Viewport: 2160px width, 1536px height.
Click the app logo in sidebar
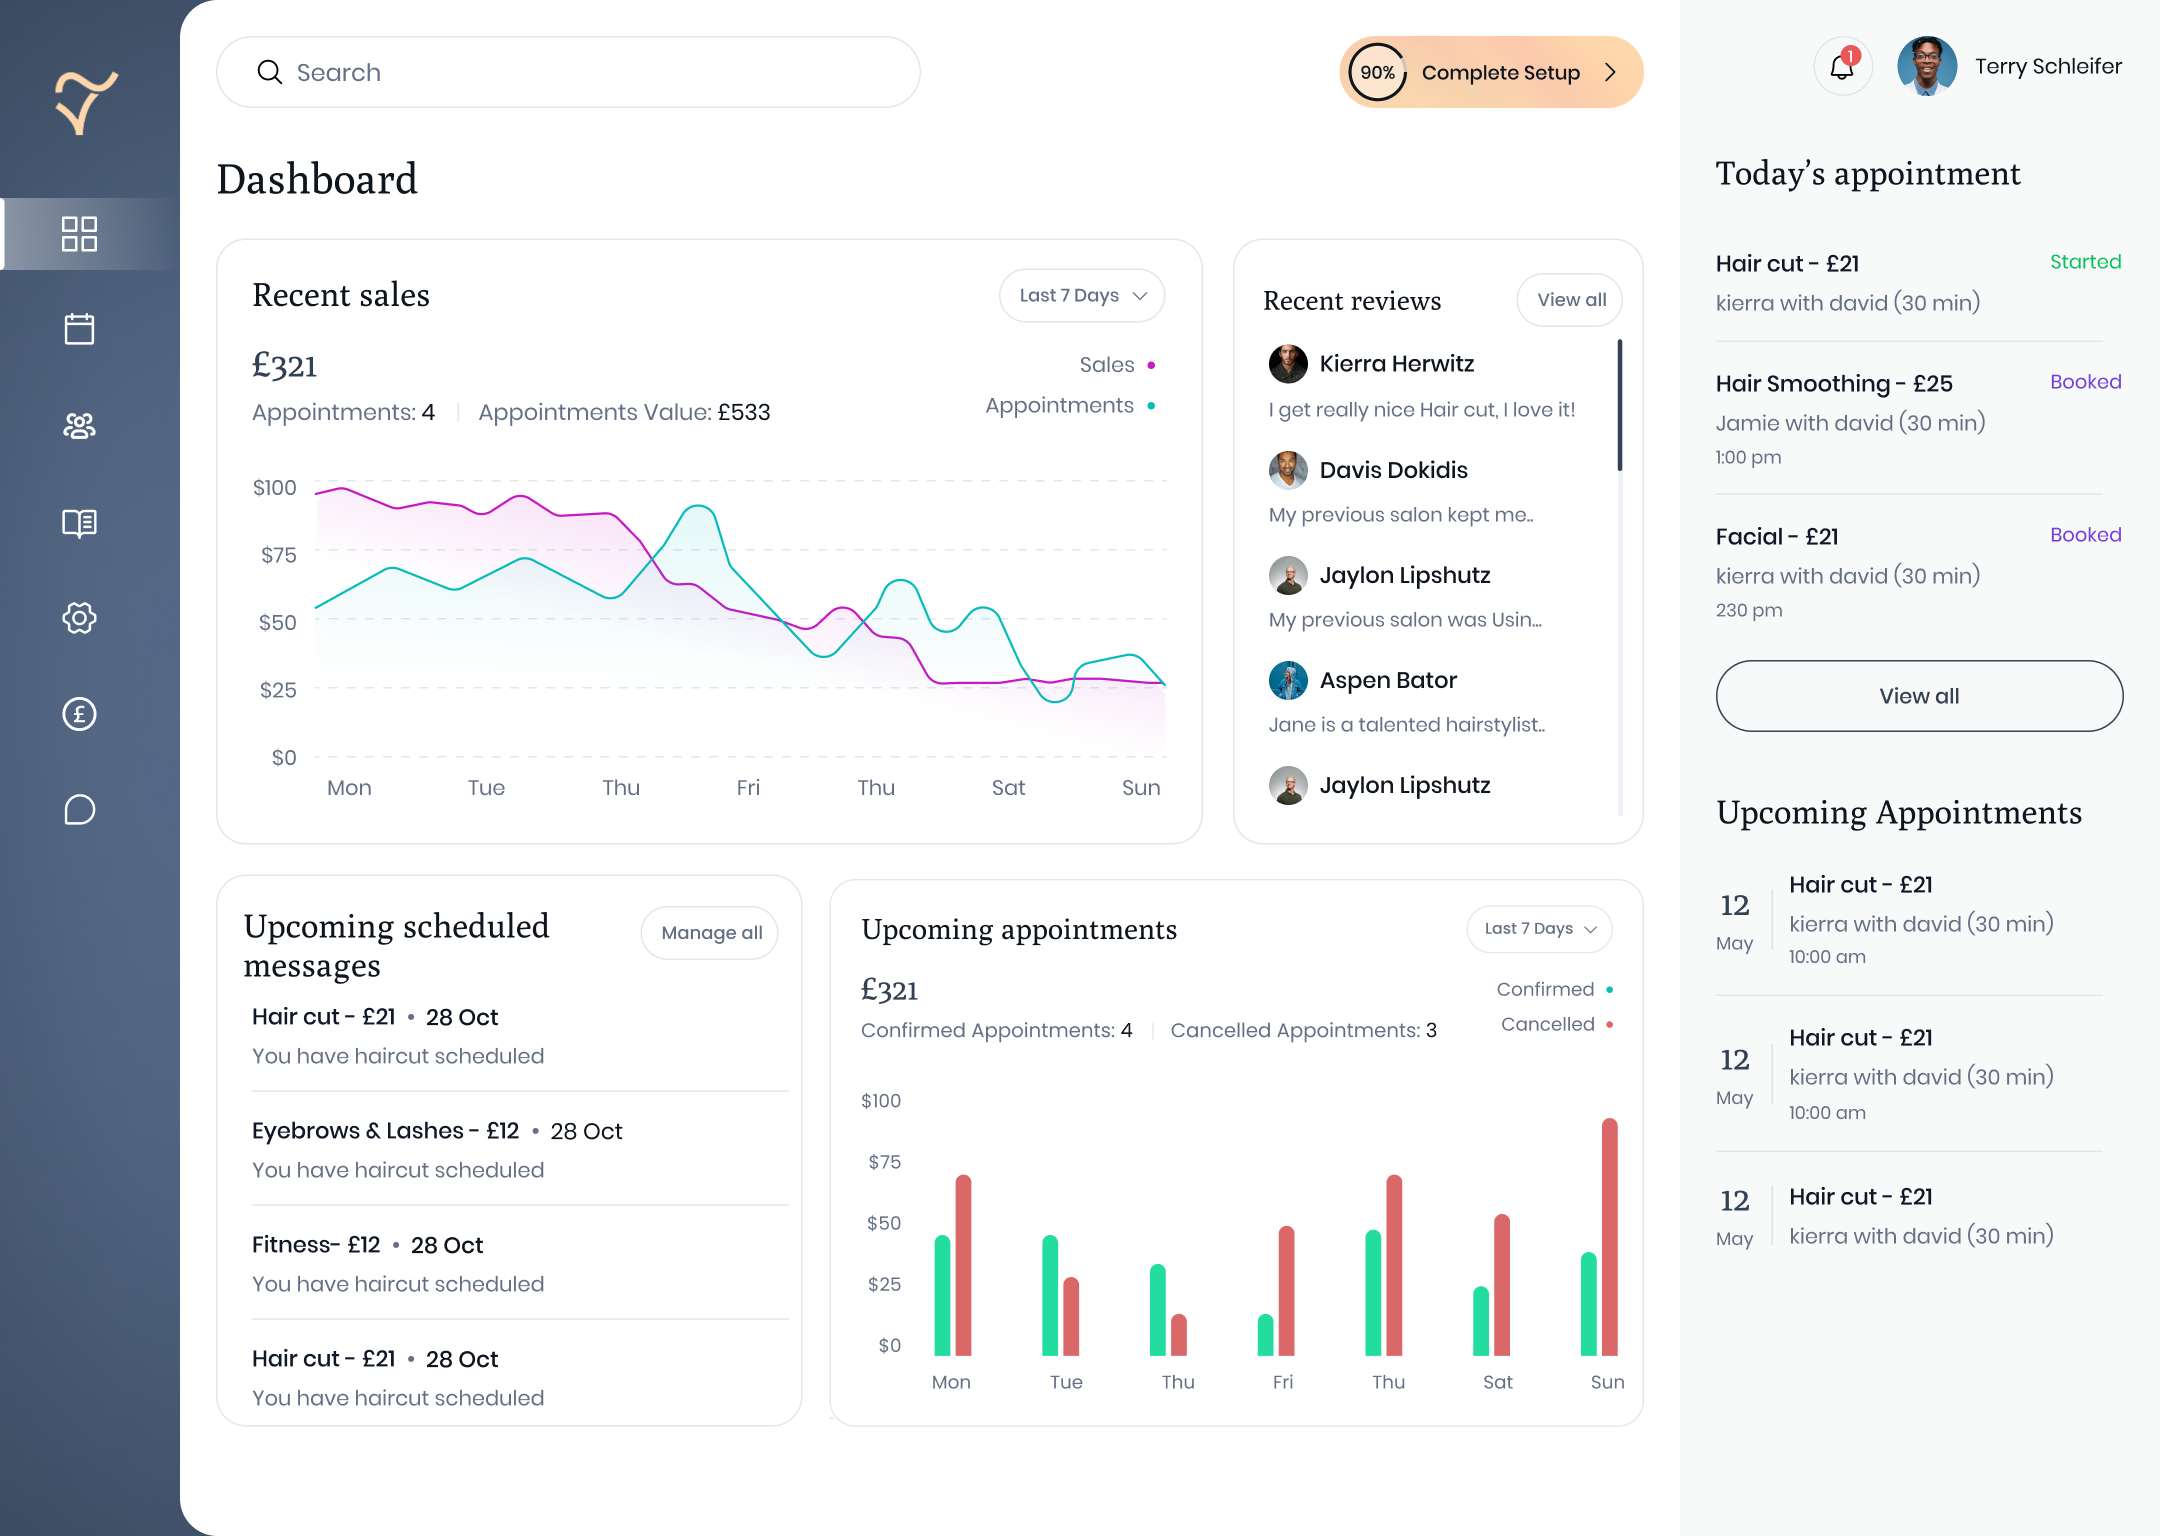pyautogui.click(x=86, y=102)
